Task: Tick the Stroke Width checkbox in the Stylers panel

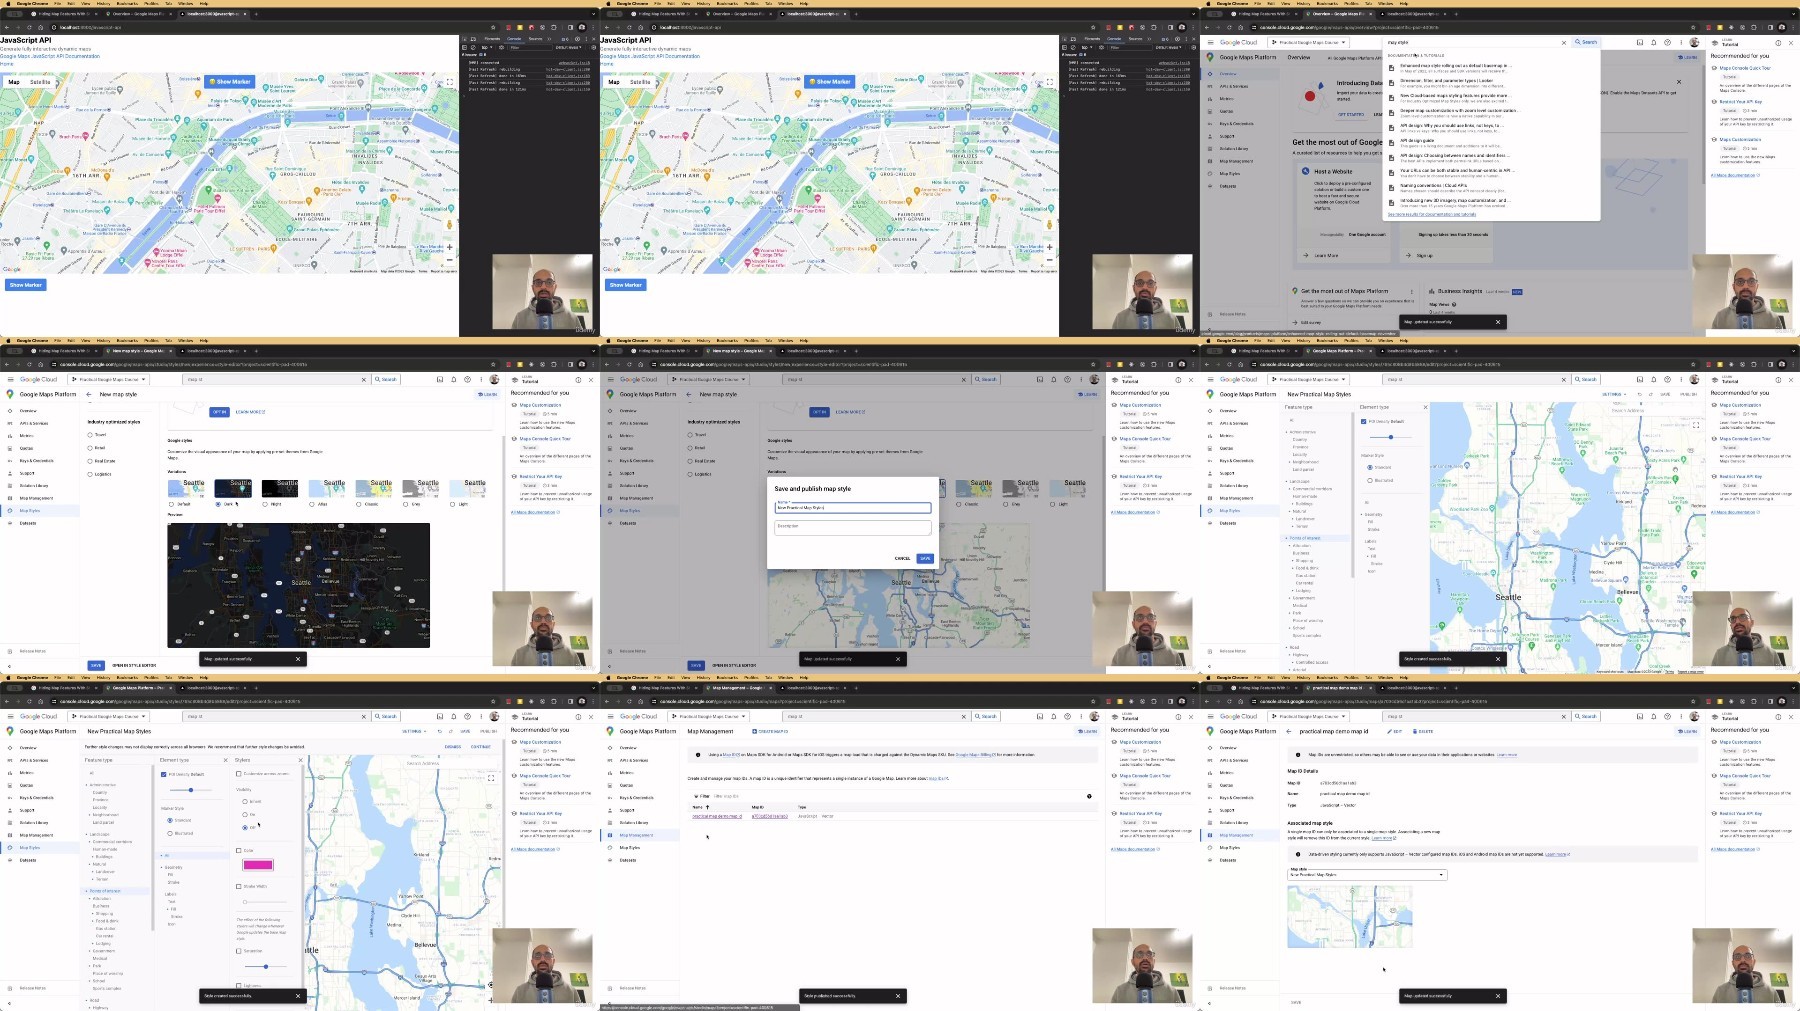Action: tap(239, 886)
